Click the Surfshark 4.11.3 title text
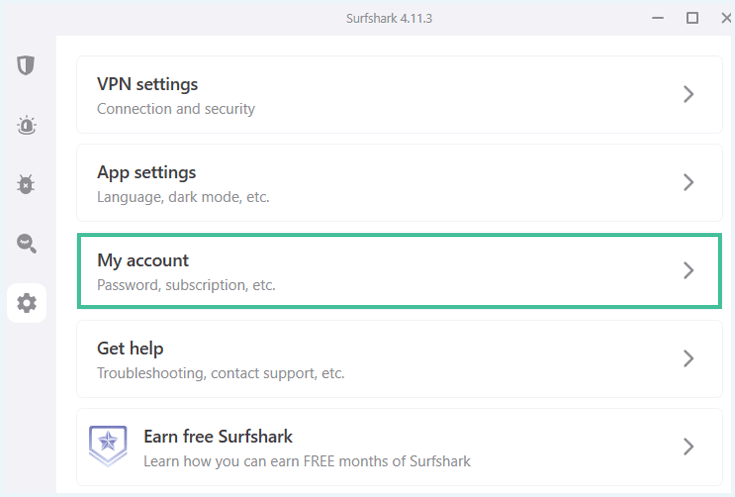Screen dimensions: 735x497 (x=389, y=19)
